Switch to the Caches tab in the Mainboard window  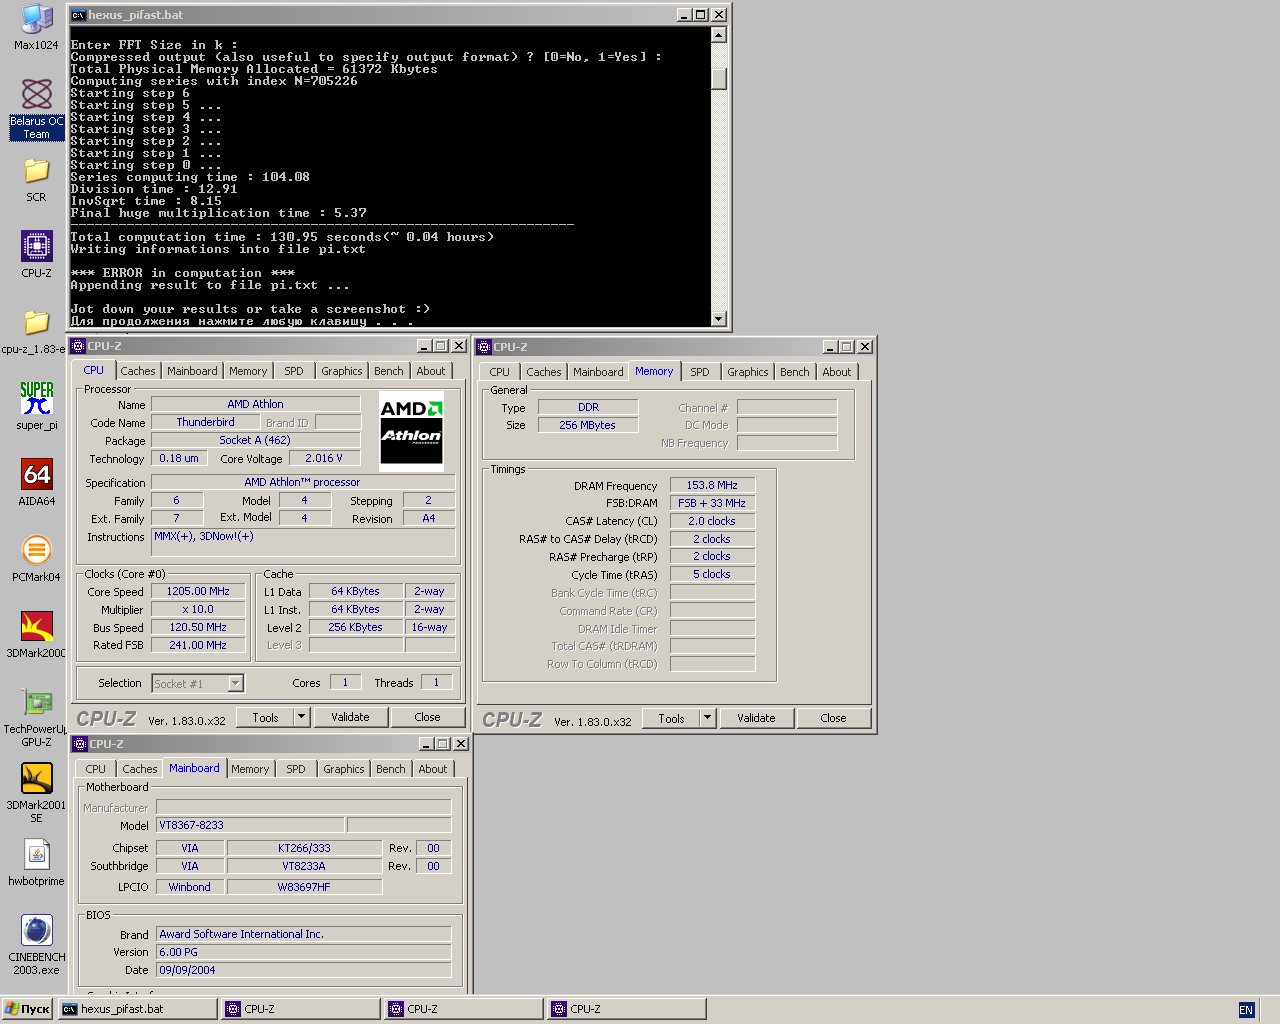[140, 769]
